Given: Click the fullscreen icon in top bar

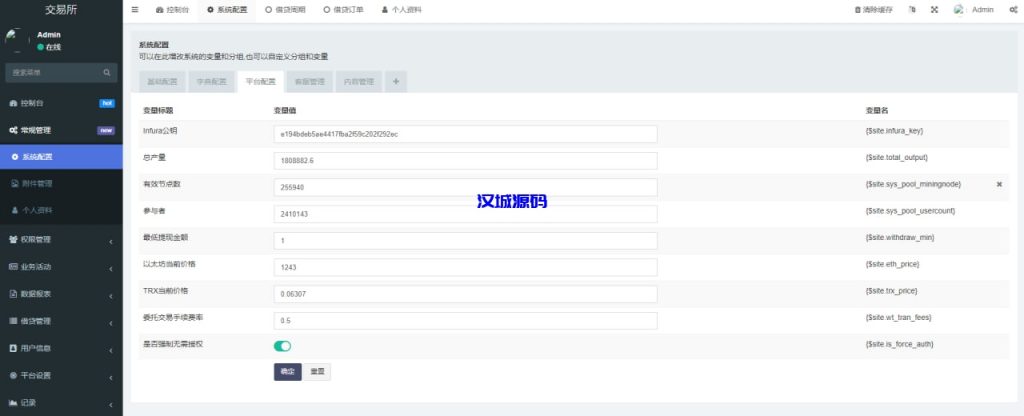Looking at the screenshot, I should point(935,10).
